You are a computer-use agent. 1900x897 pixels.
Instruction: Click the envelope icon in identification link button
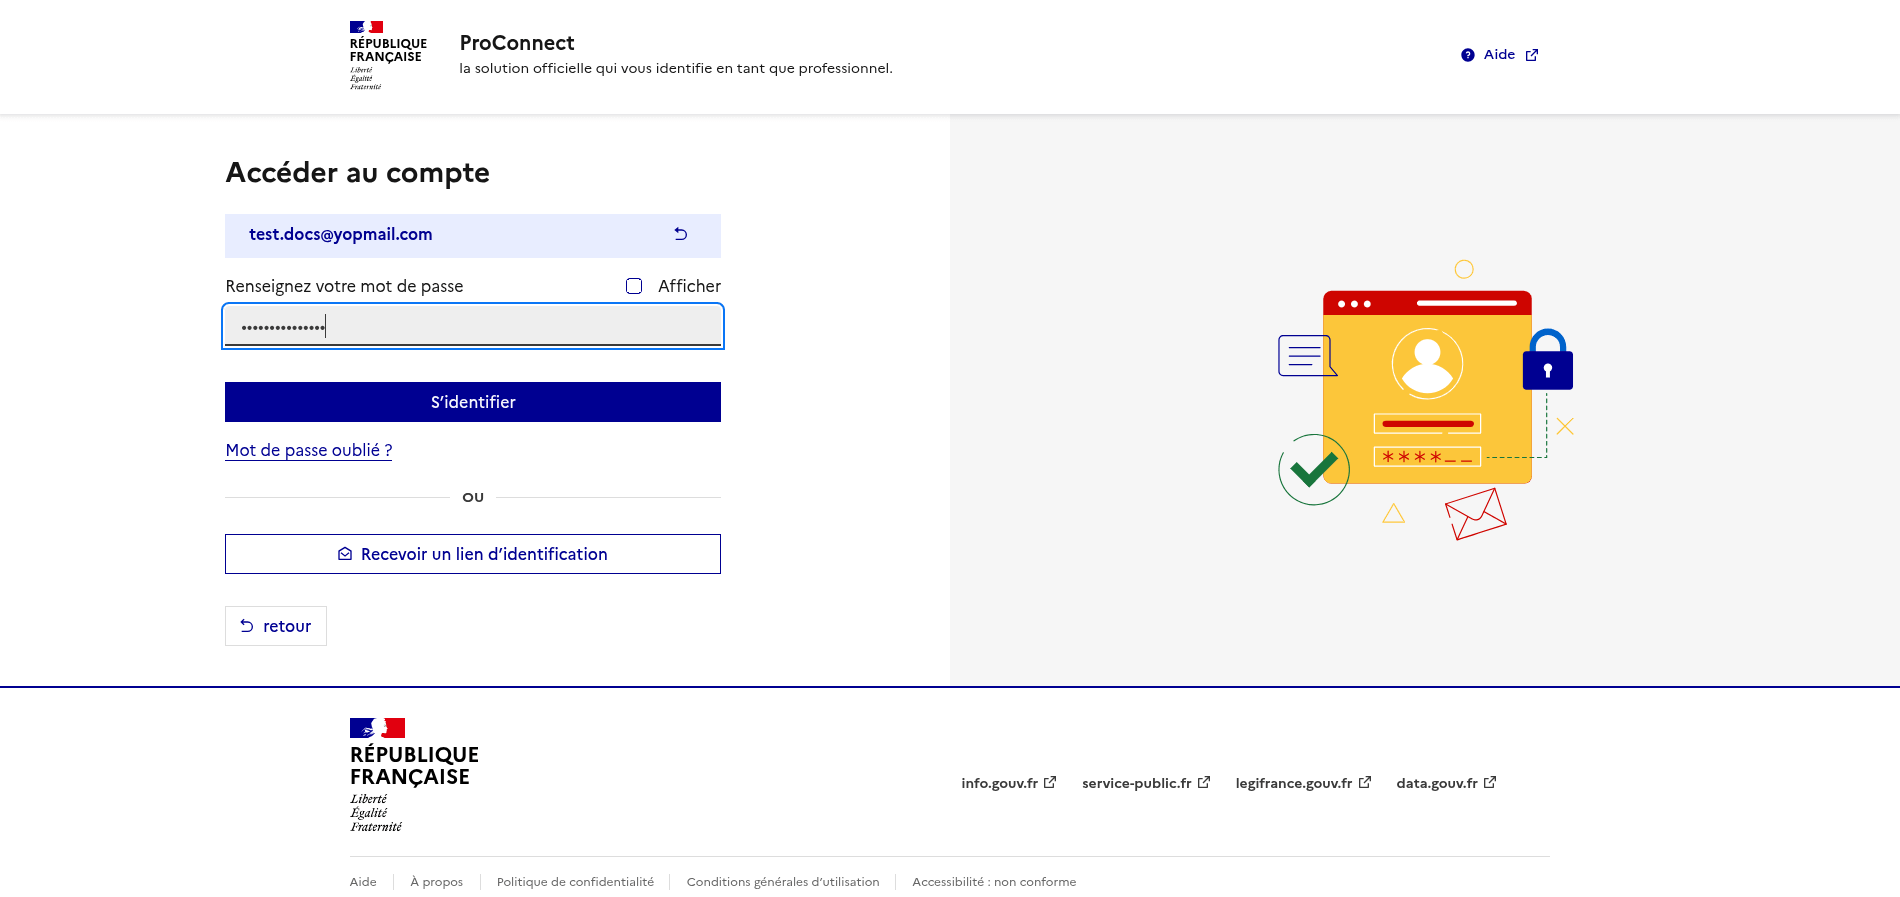345,554
